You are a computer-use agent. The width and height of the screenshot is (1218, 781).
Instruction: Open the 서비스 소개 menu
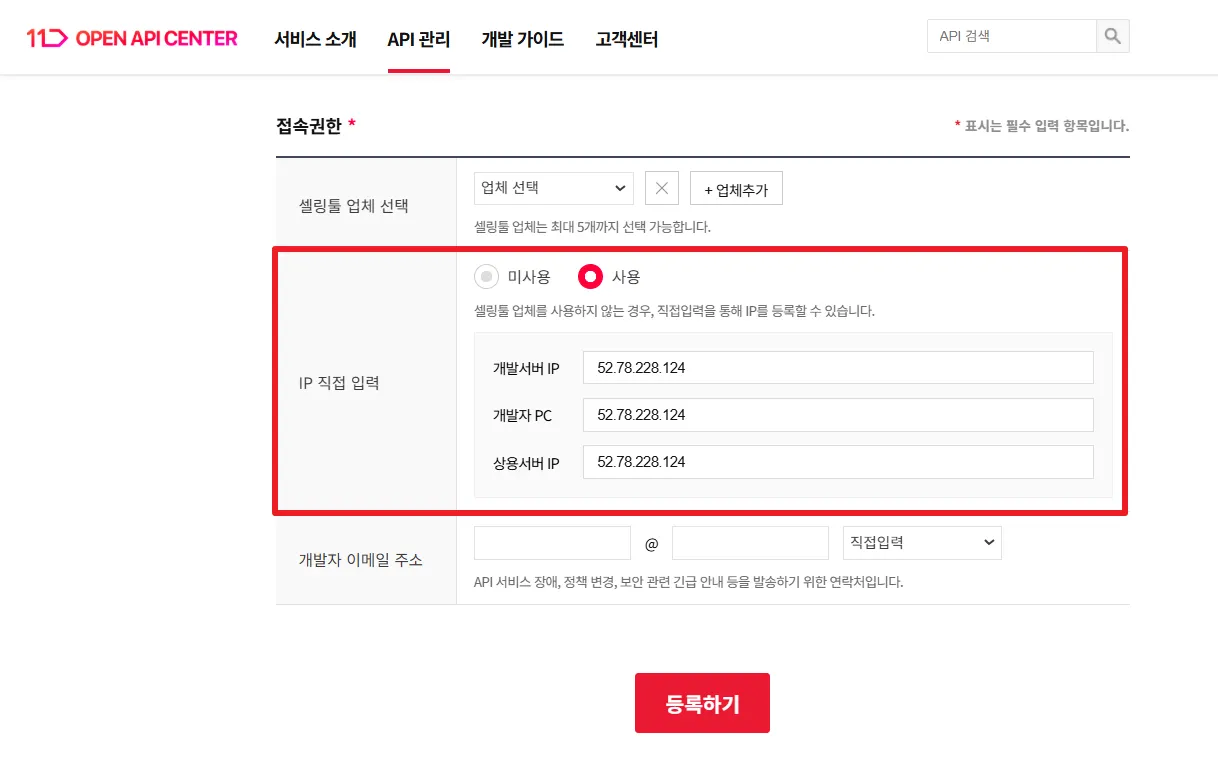pos(315,39)
